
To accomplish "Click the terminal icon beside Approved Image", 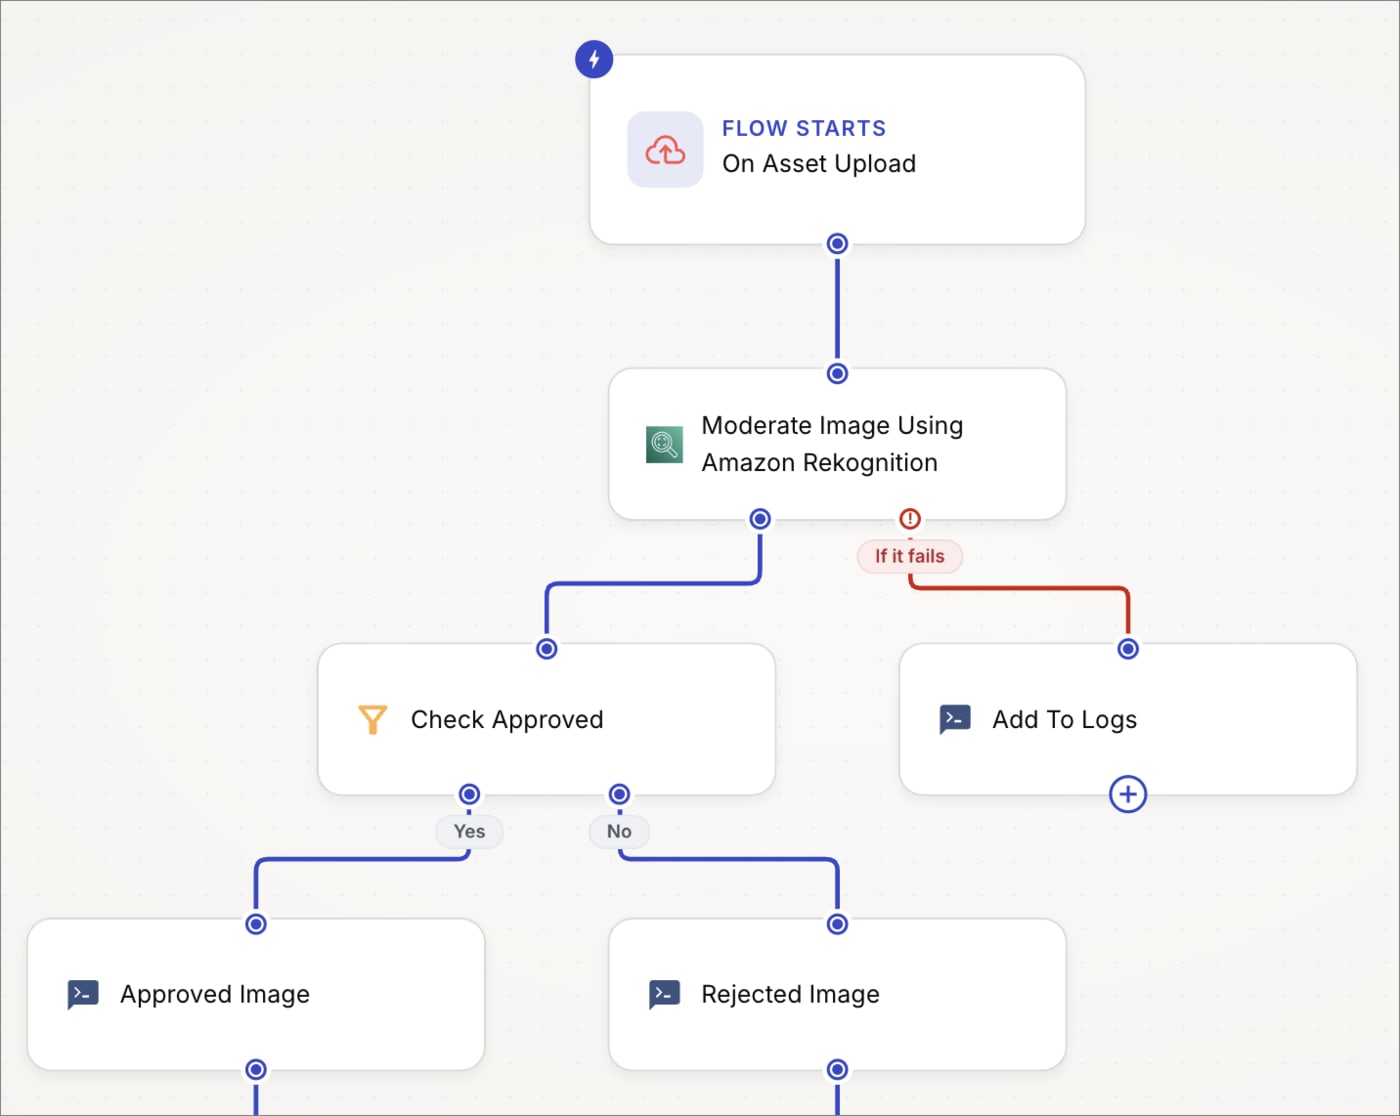I will (83, 994).
